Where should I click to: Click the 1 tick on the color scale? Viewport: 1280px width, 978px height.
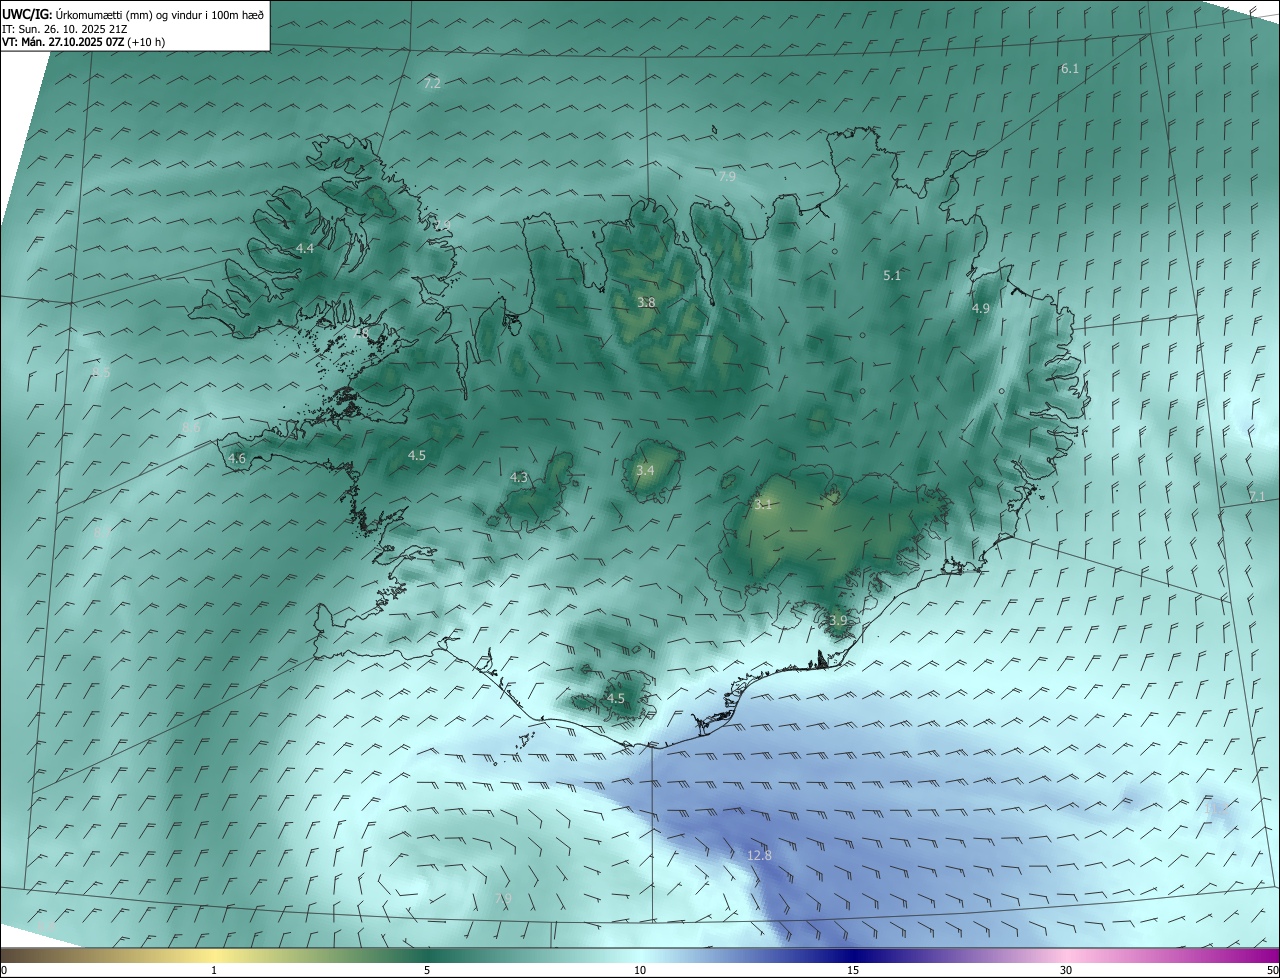click(x=214, y=971)
